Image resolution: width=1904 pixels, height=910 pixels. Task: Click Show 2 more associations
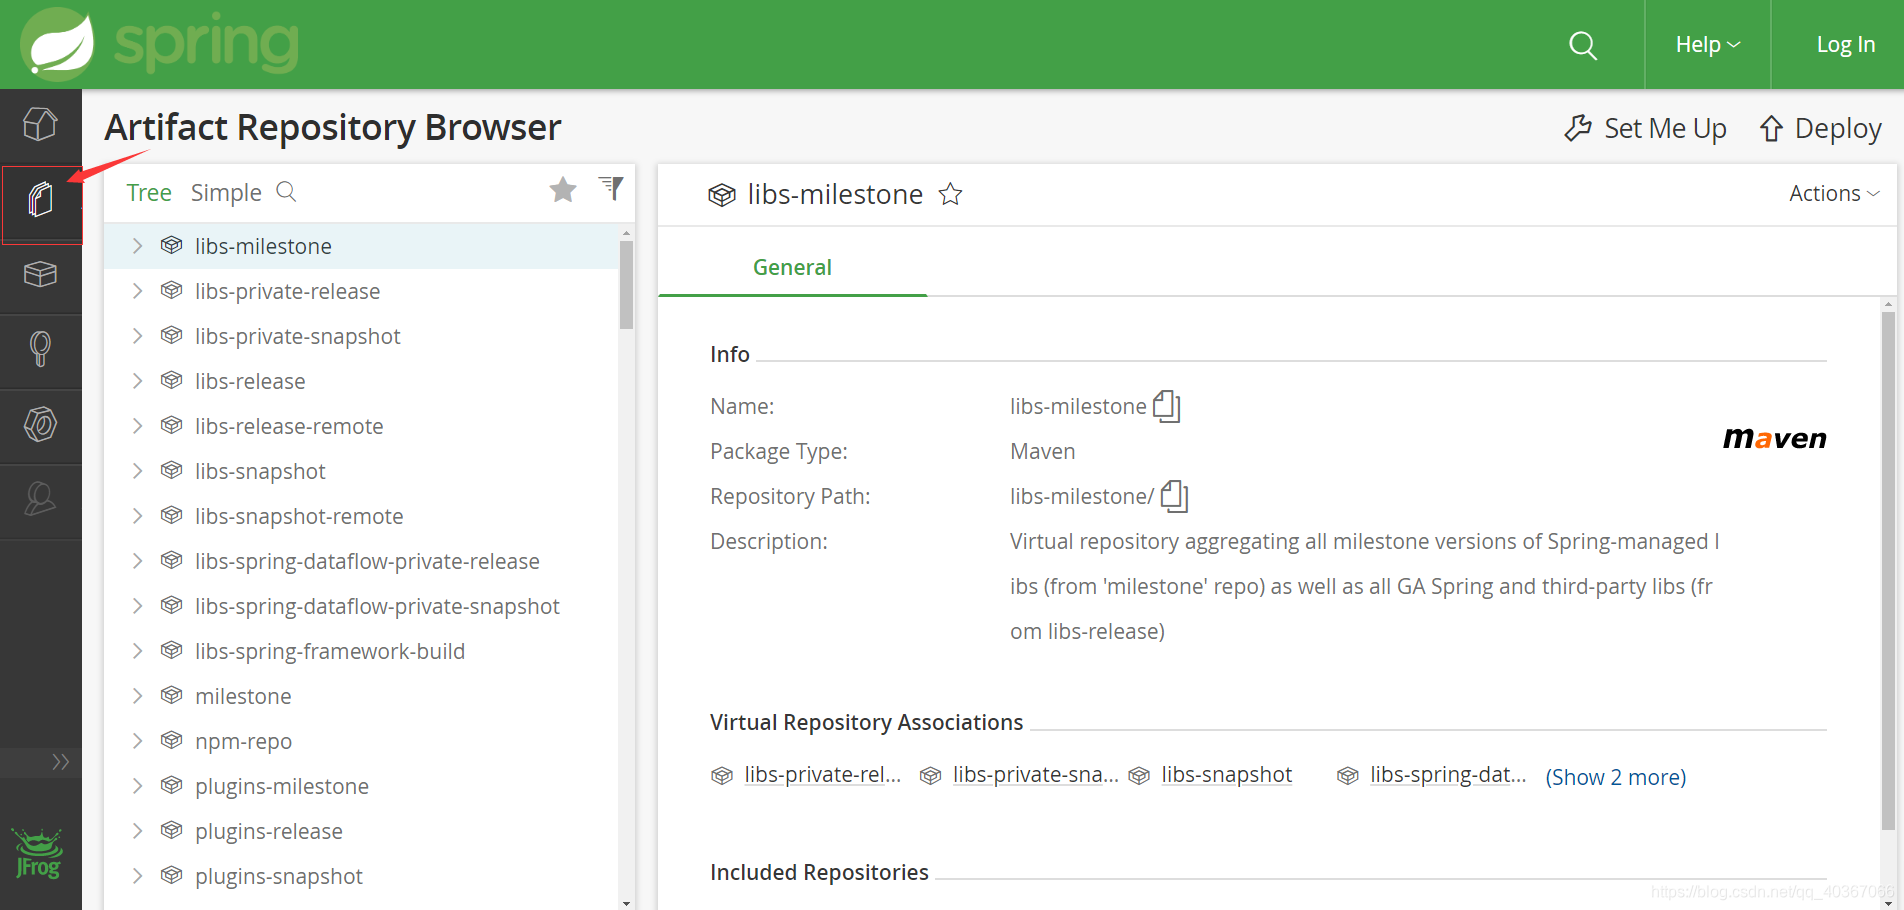pos(1615,777)
